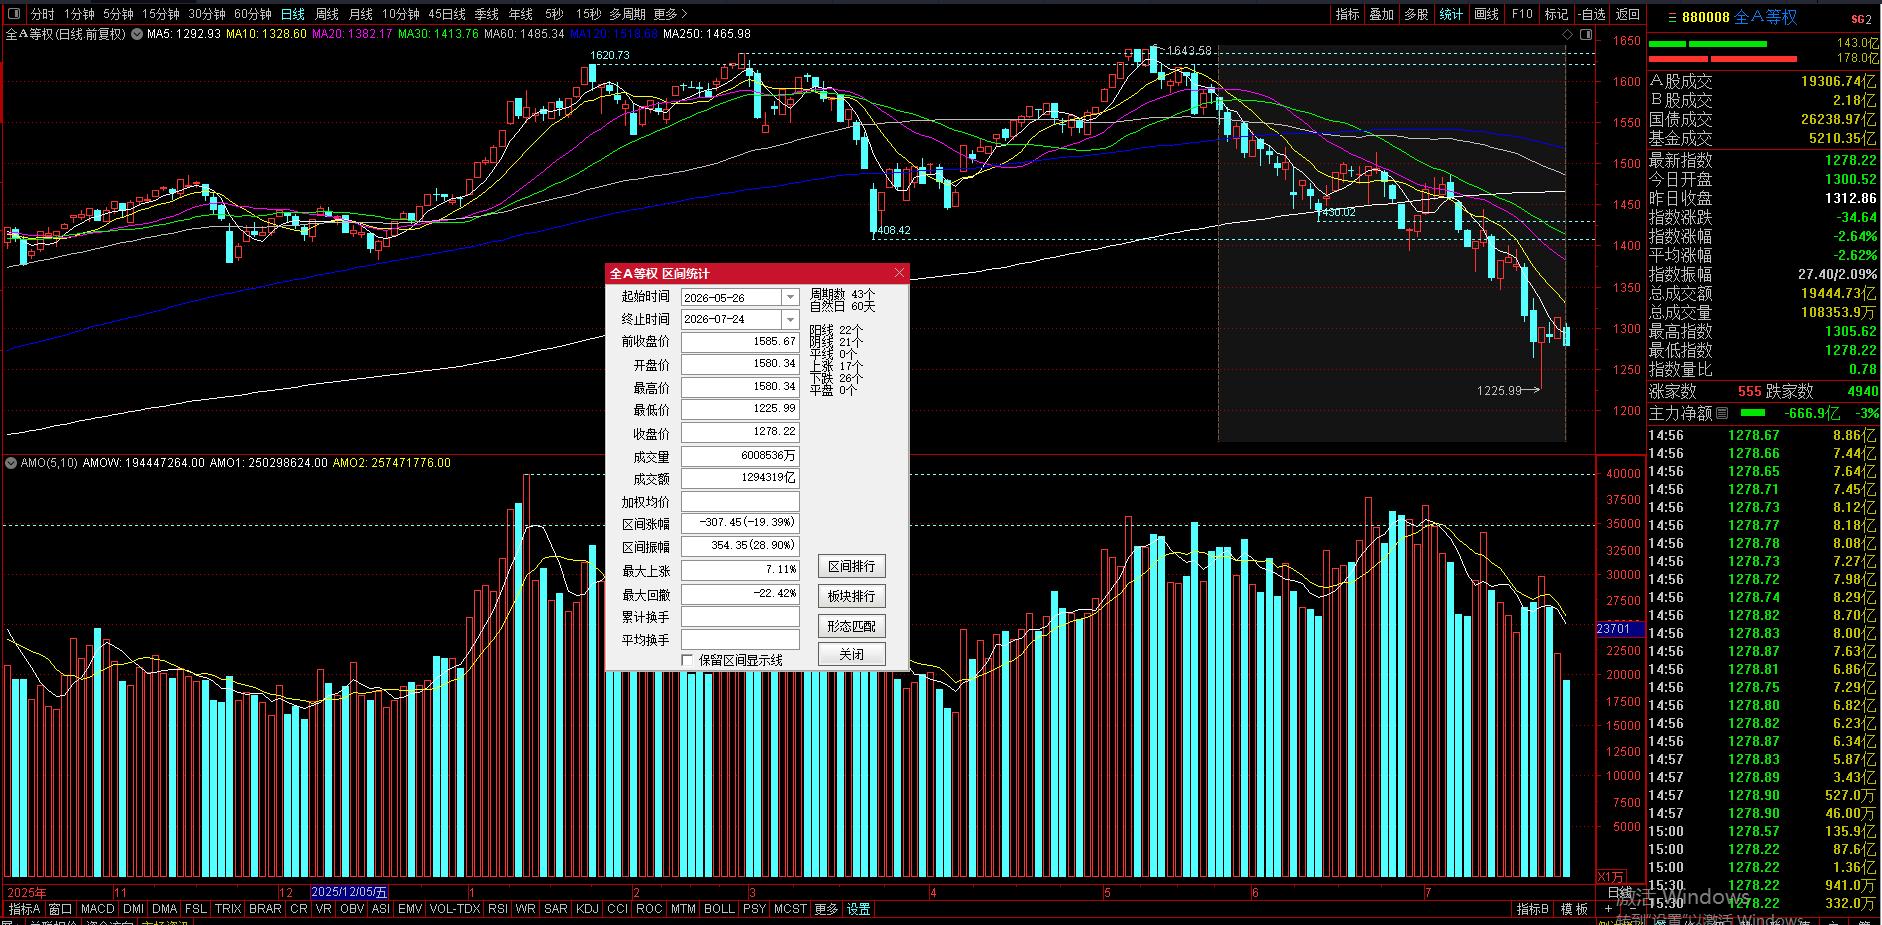Select the CCI indicator
1882x925 pixels.
(x=618, y=909)
